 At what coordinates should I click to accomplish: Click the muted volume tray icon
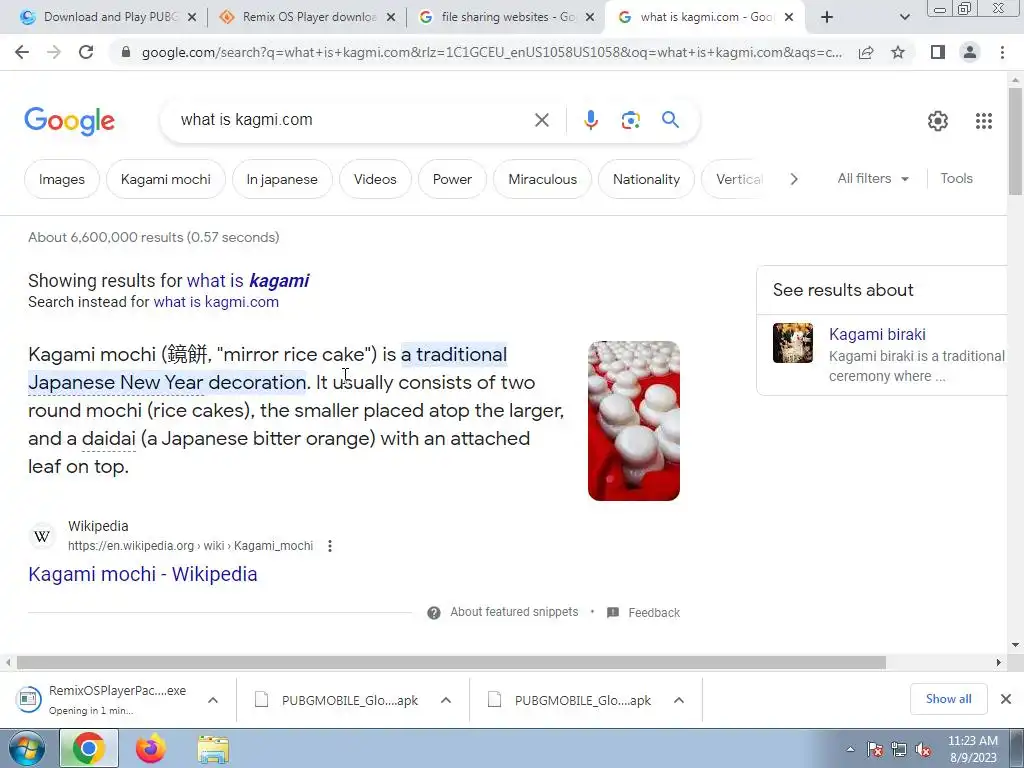[x=923, y=750]
